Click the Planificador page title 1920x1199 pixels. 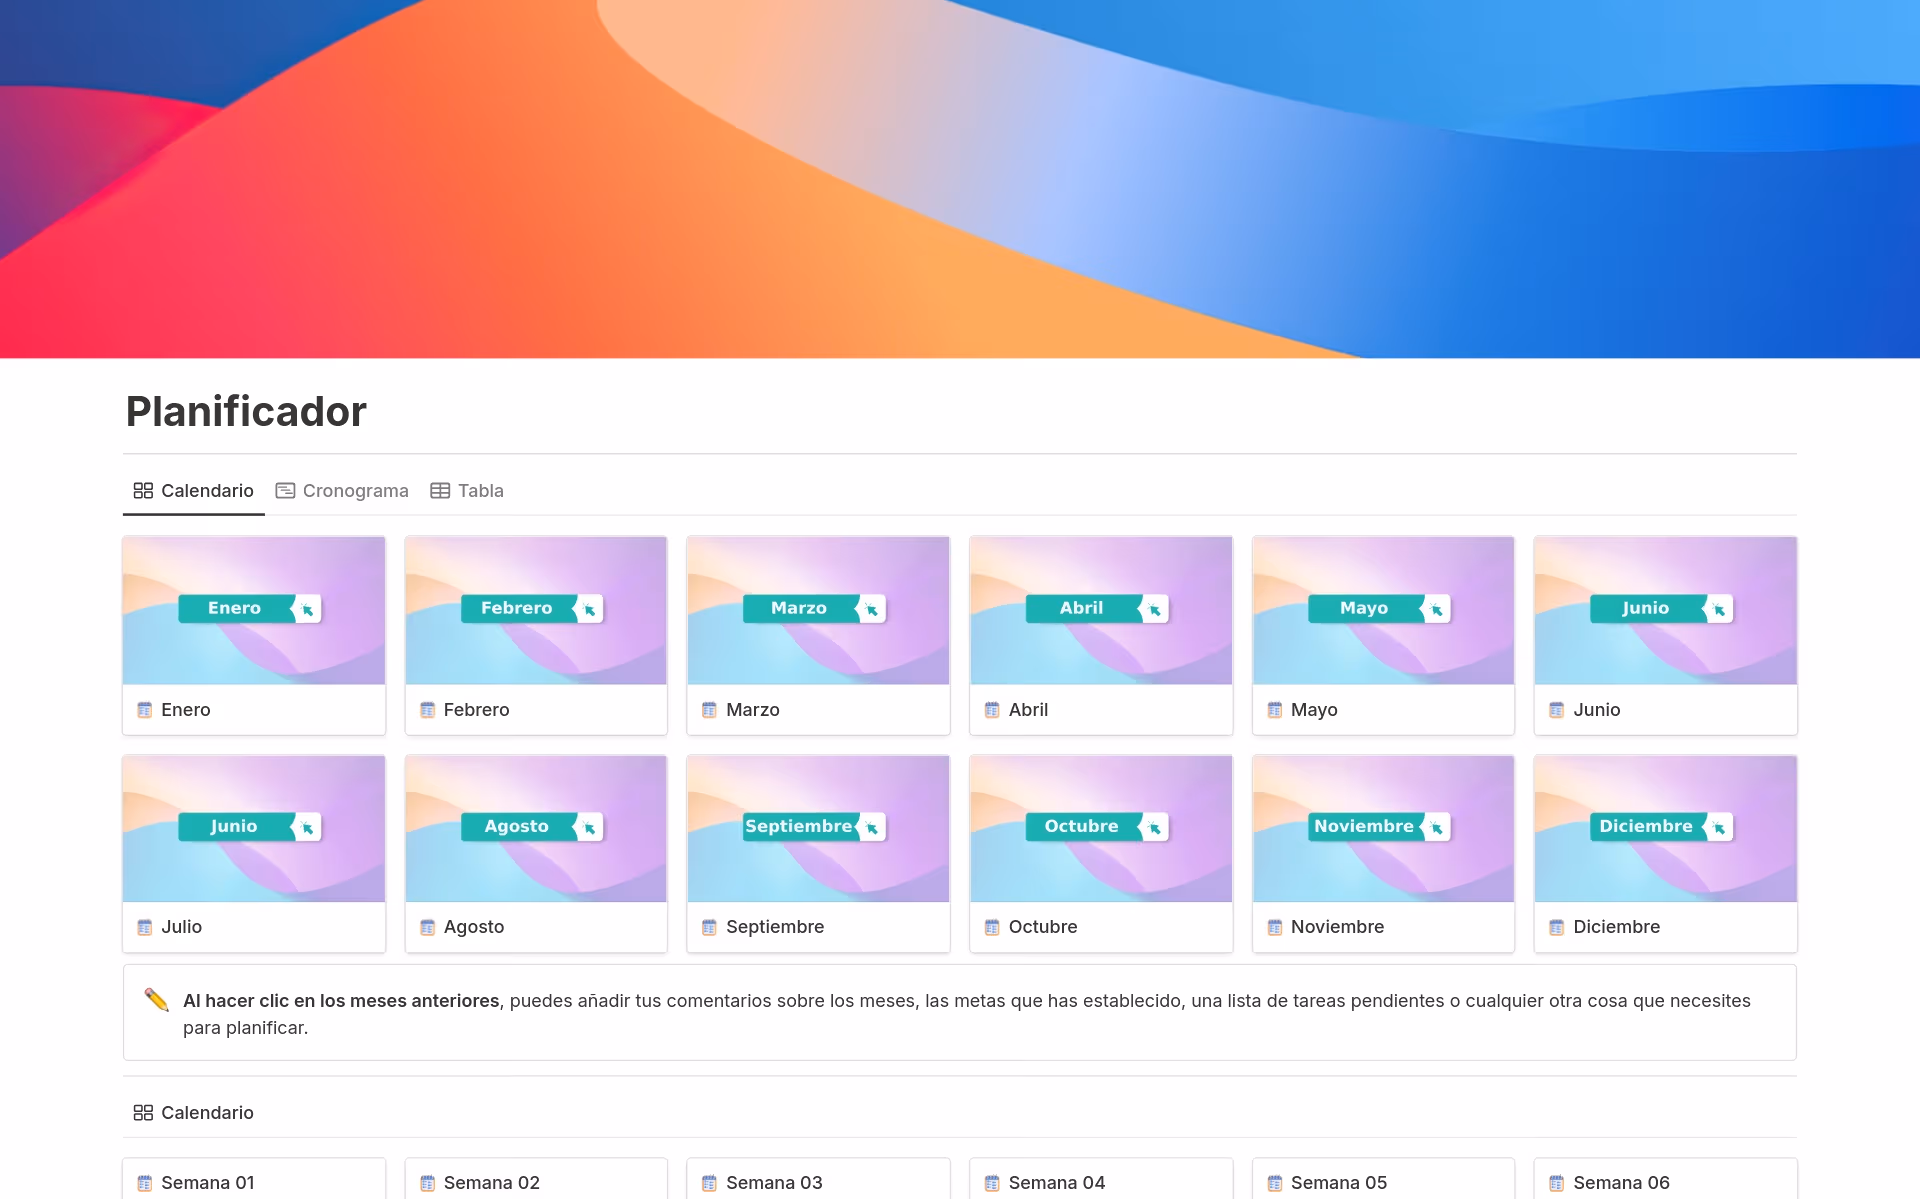click(246, 412)
